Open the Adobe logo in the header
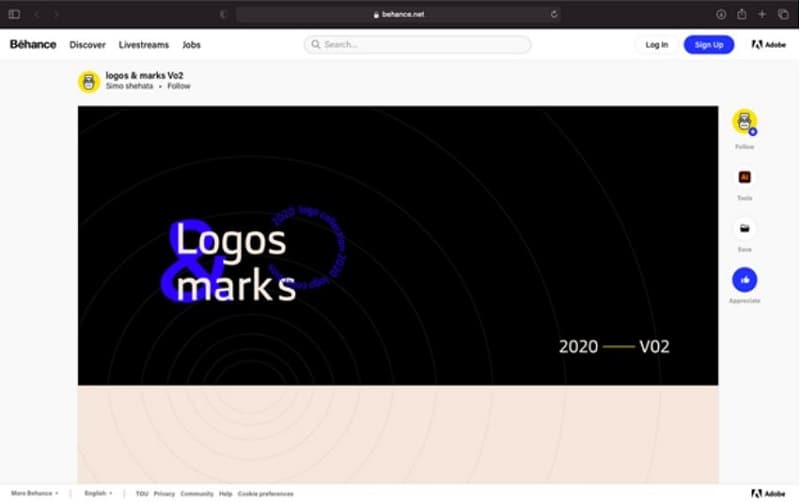 [768, 45]
